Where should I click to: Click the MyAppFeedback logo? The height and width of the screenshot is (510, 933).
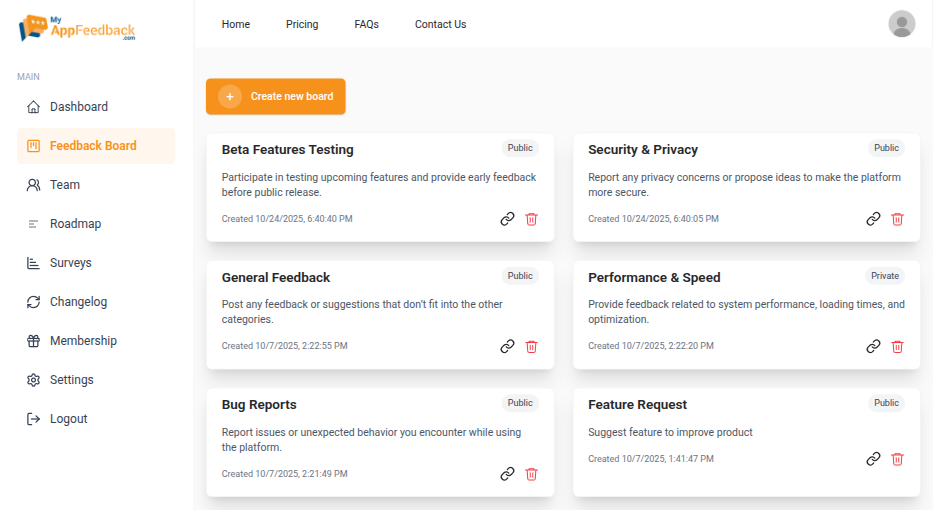(77, 27)
